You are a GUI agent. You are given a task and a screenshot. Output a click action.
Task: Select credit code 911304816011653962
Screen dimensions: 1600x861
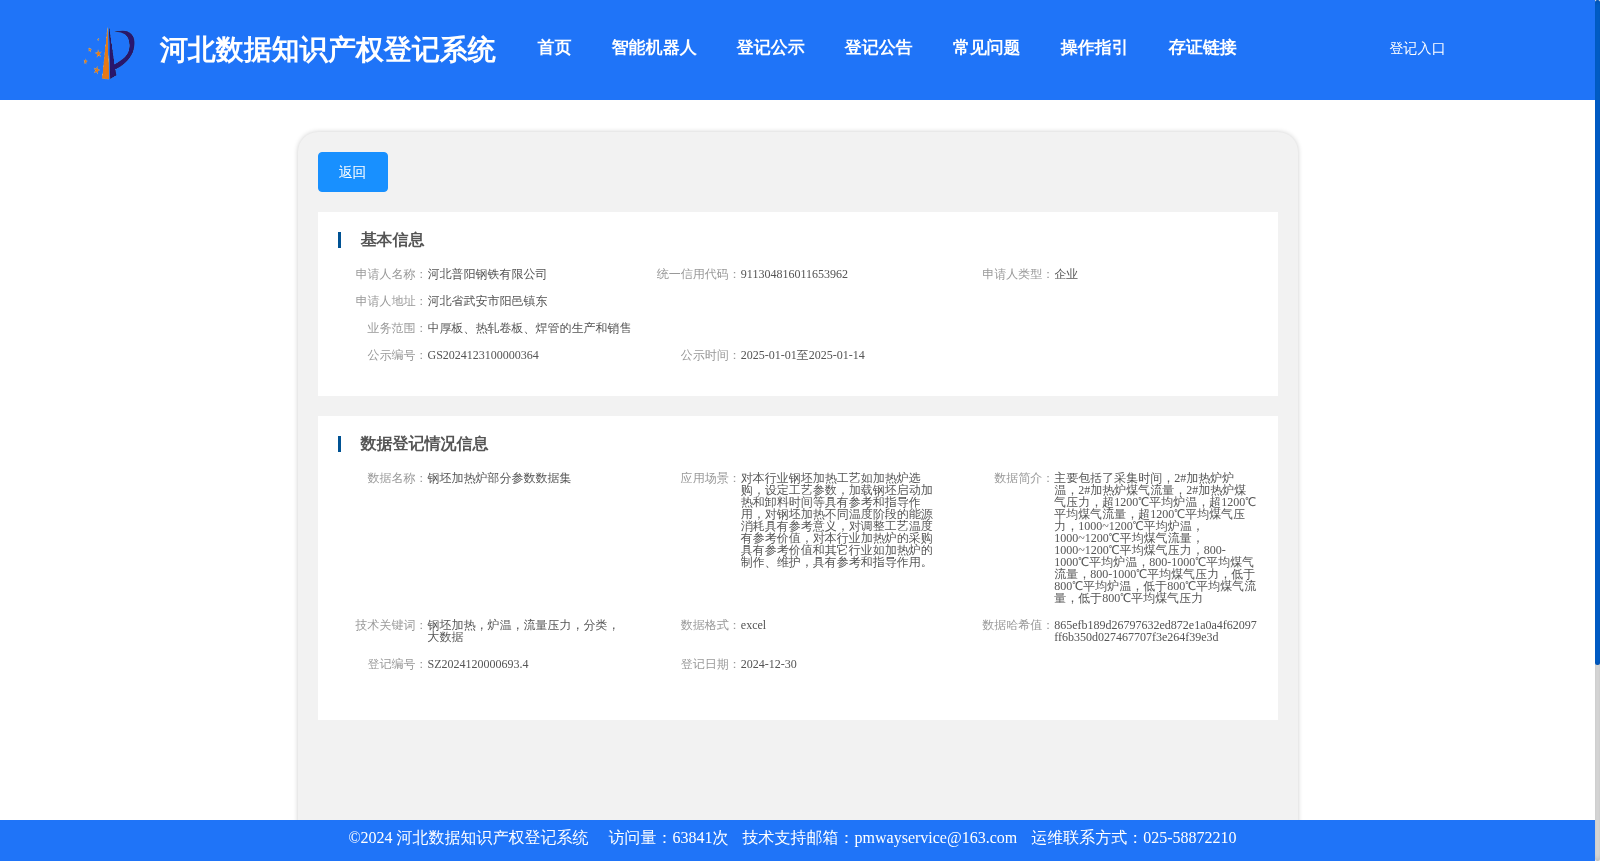794,274
